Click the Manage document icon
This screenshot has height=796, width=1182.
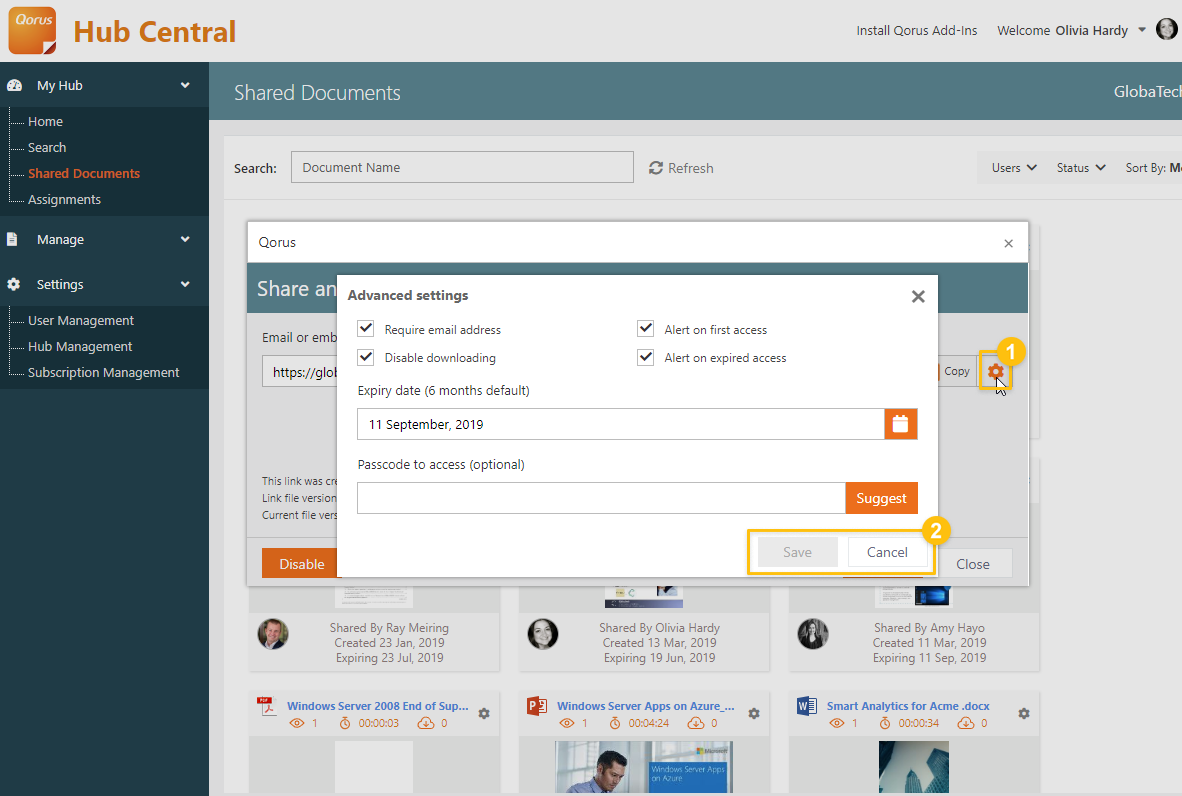(12, 239)
